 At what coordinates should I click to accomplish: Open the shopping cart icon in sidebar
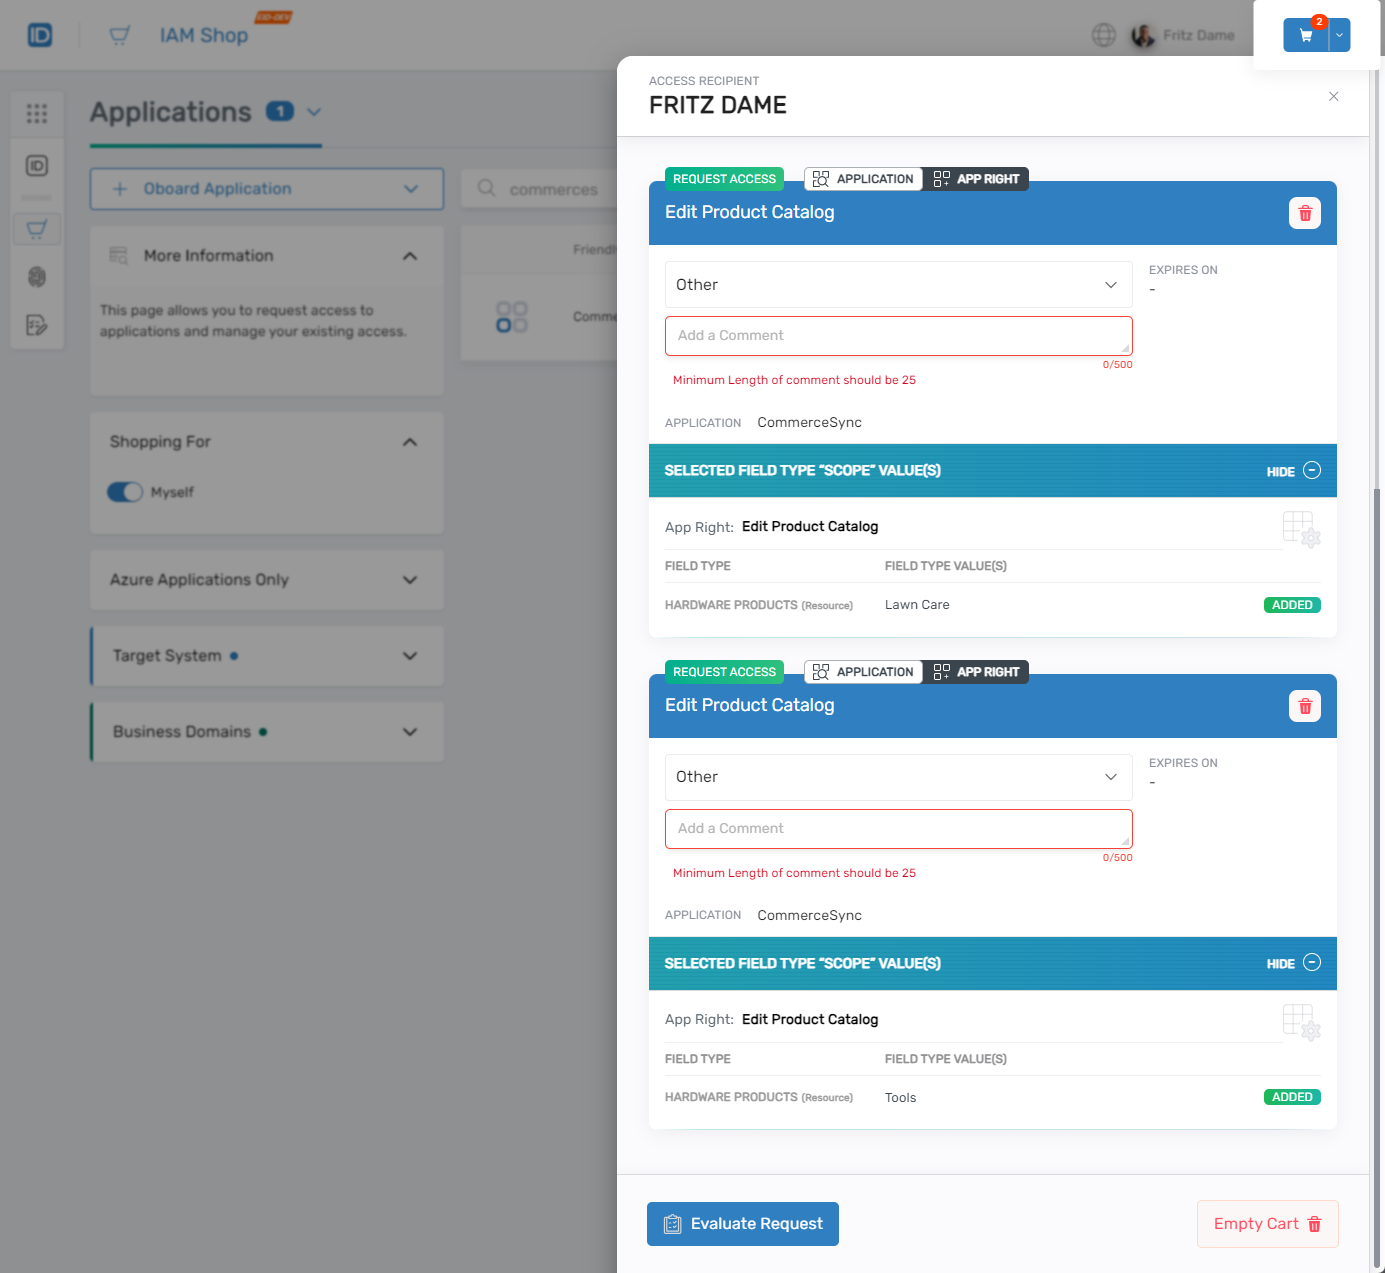point(37,228)
